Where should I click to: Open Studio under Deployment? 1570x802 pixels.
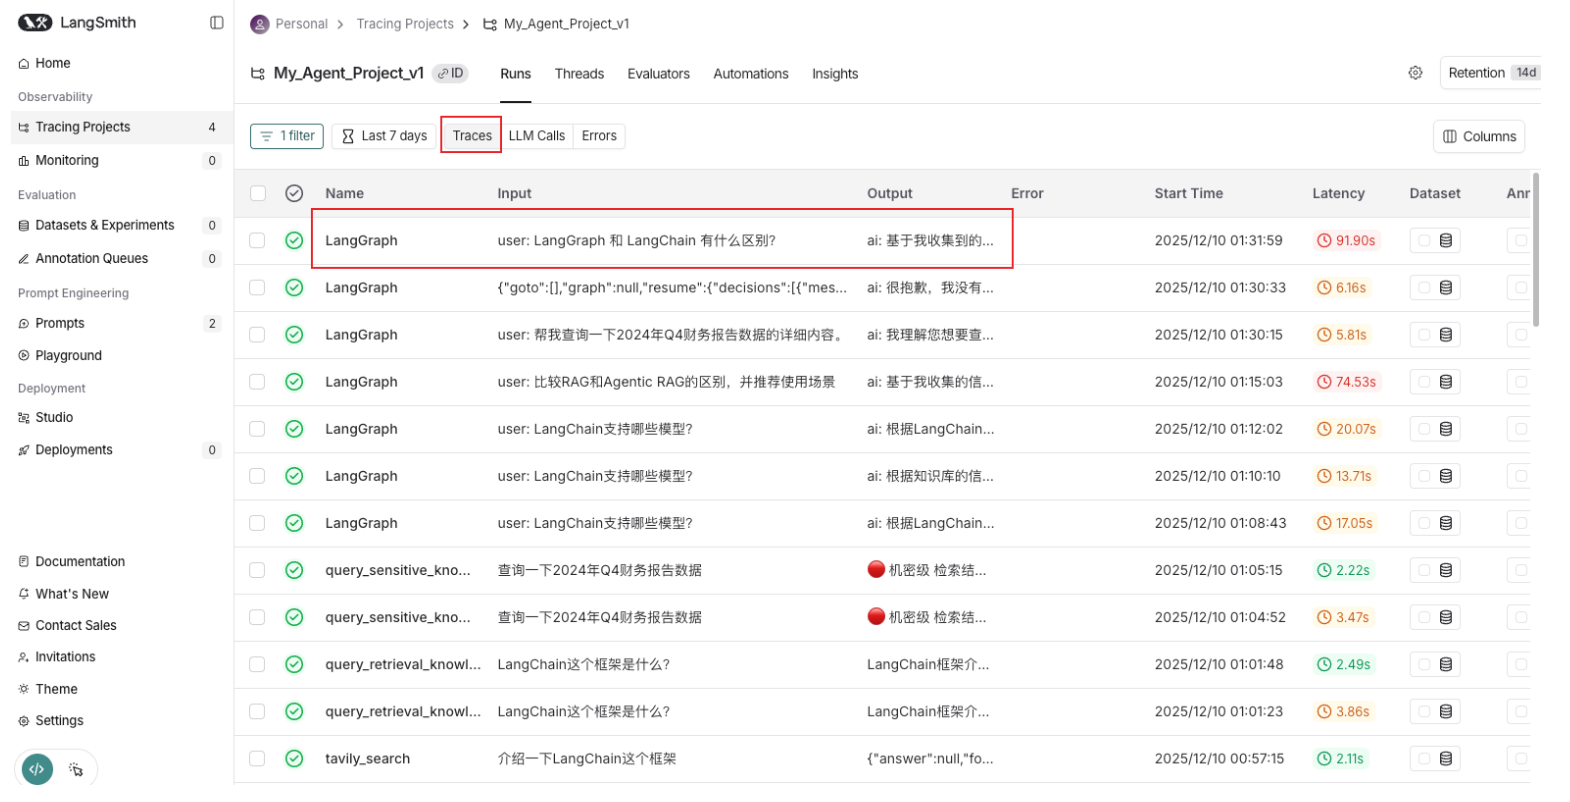[x=54, y=418]
